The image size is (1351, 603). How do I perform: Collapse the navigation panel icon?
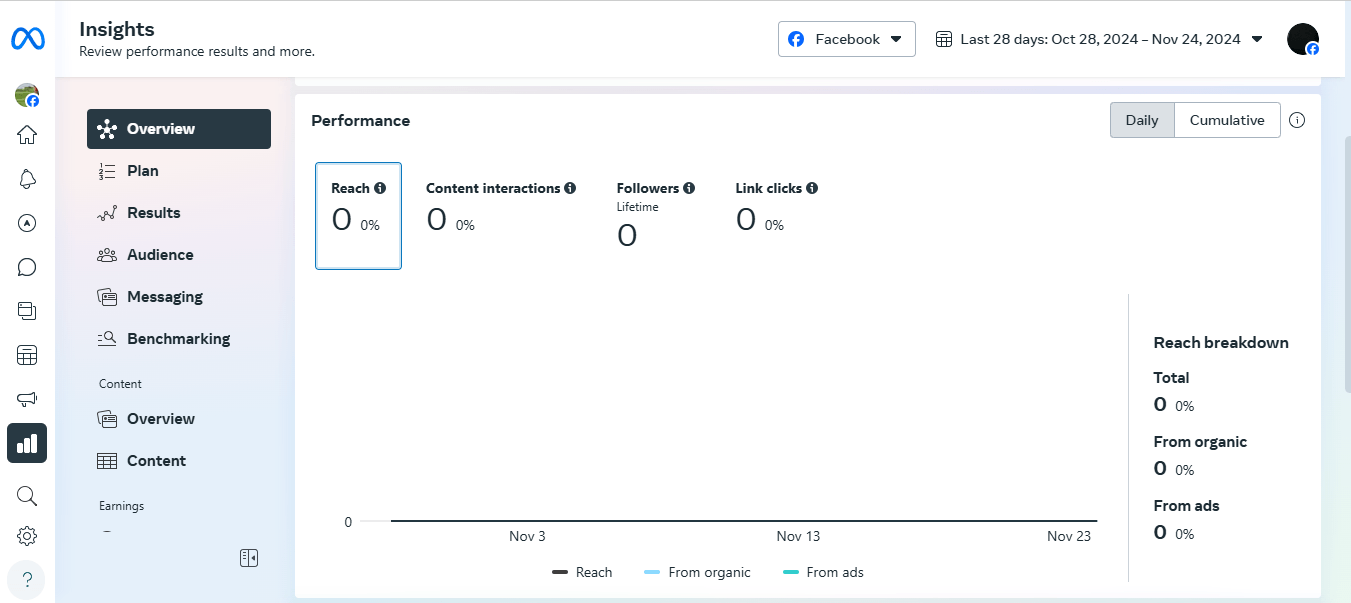point(249,558)
